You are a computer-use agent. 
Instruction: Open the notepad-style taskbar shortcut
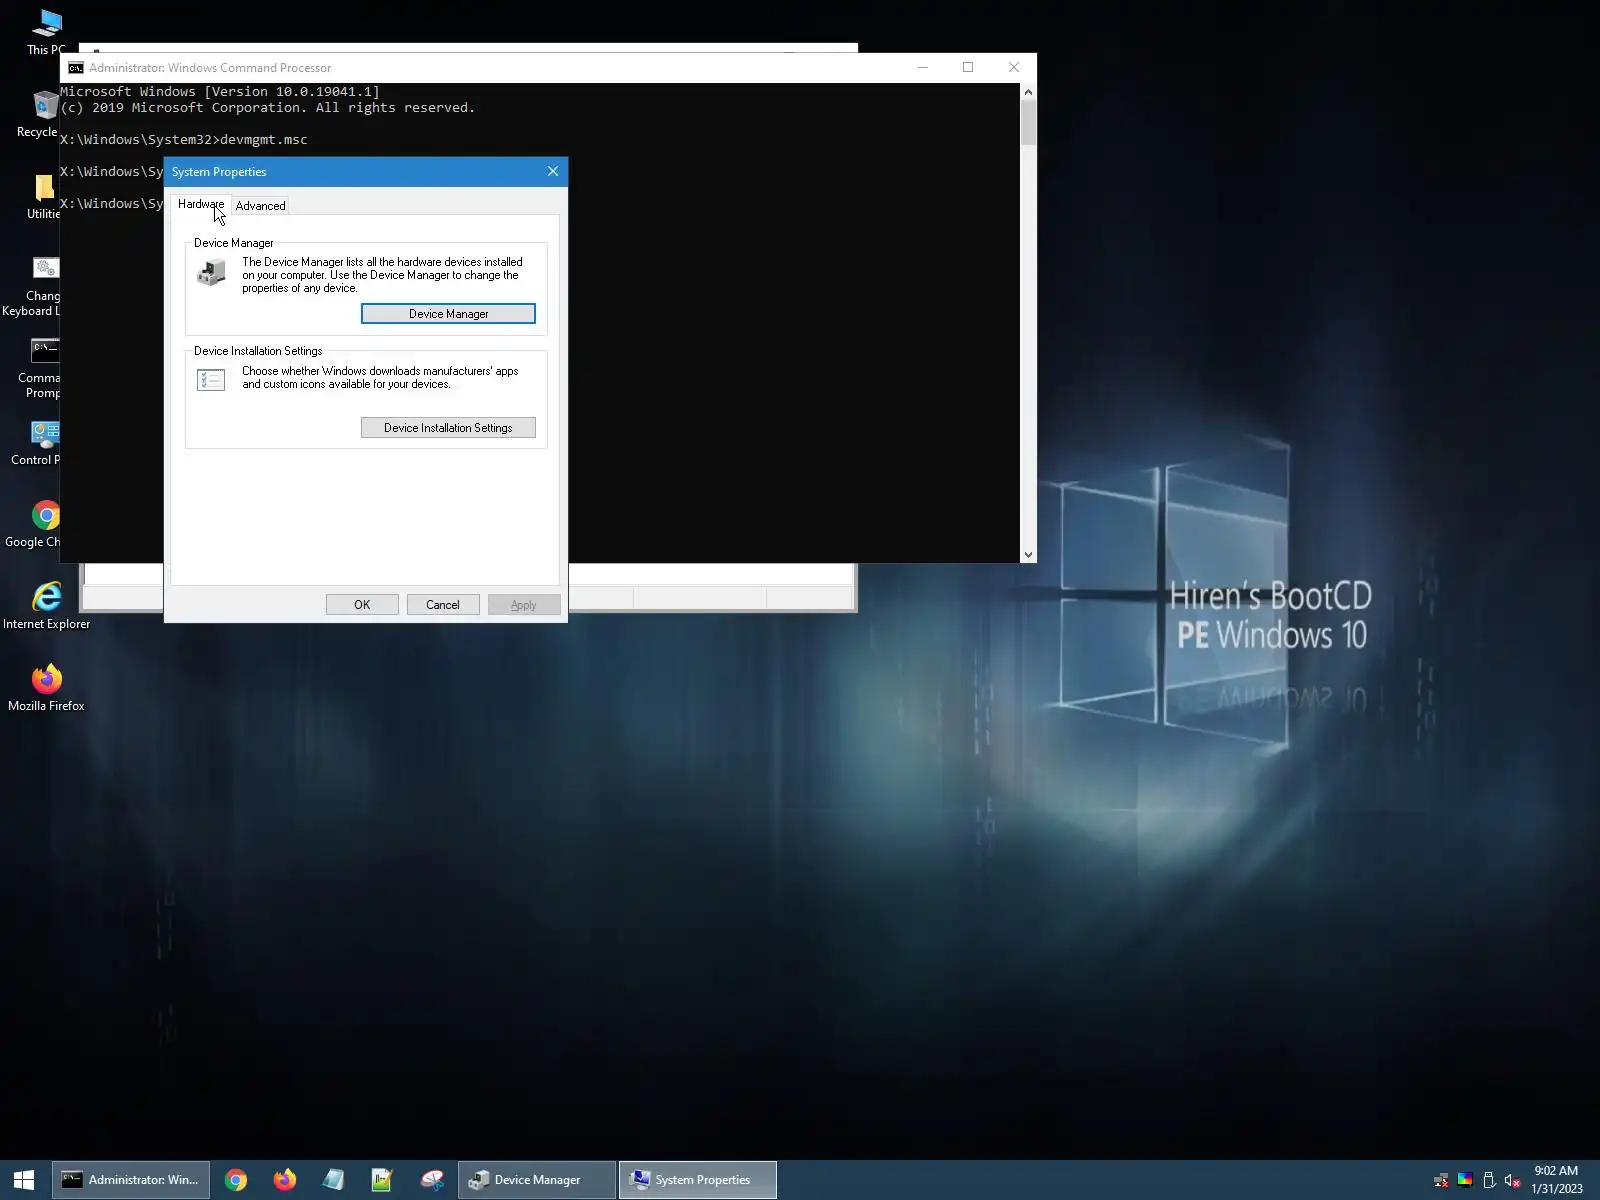click(333, 1180)
